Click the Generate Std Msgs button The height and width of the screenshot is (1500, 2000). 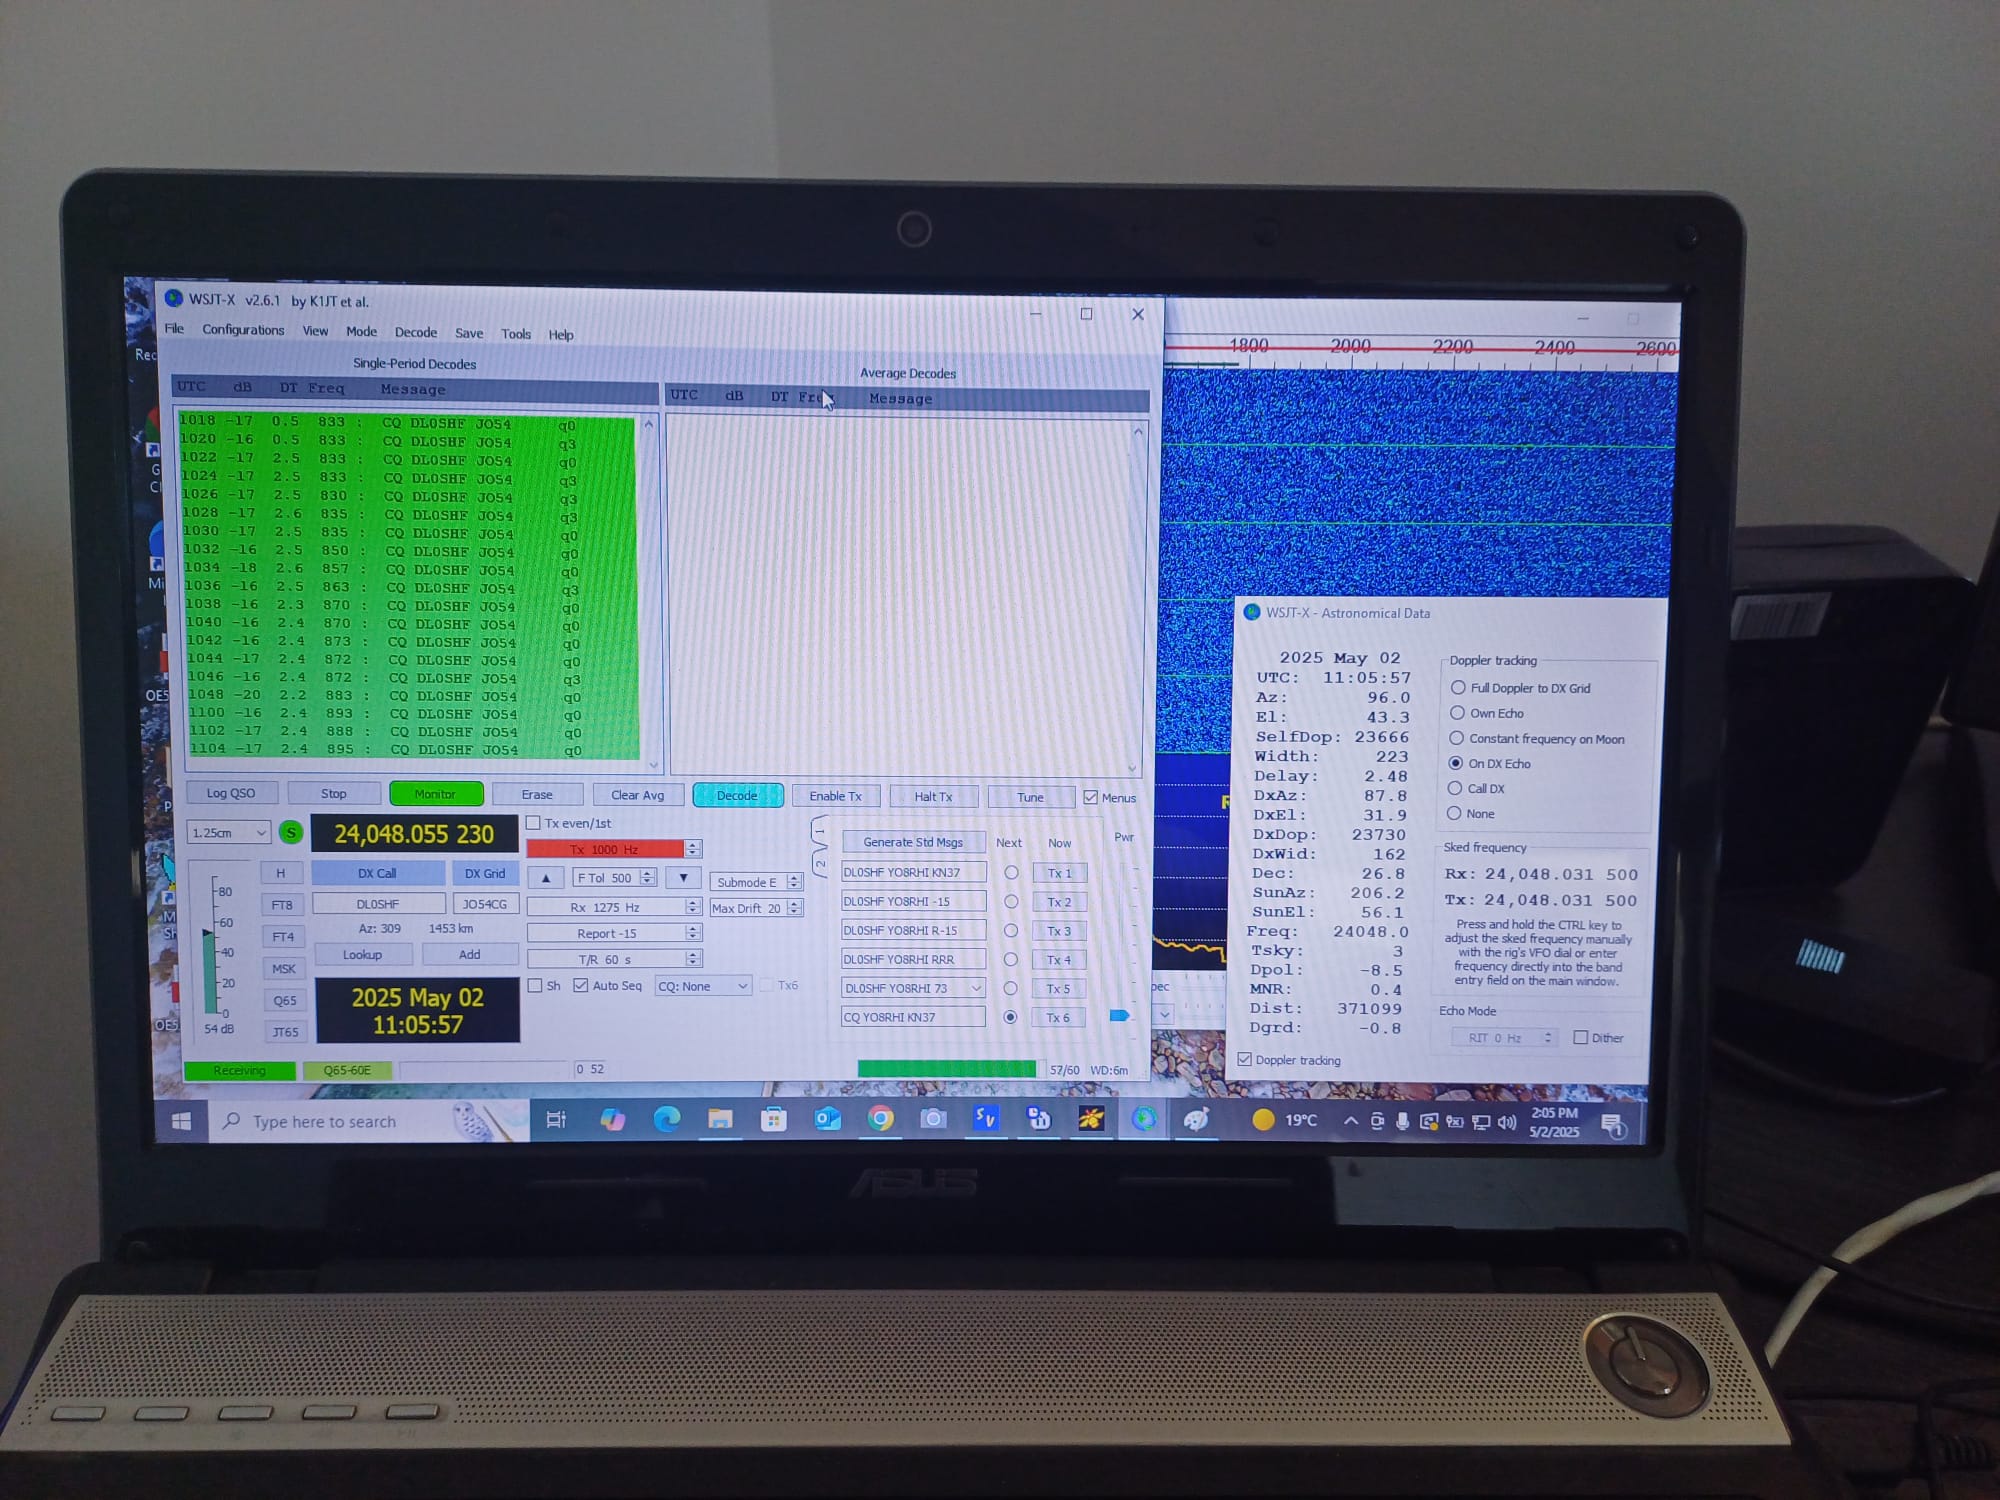click(x=912, y=842)
